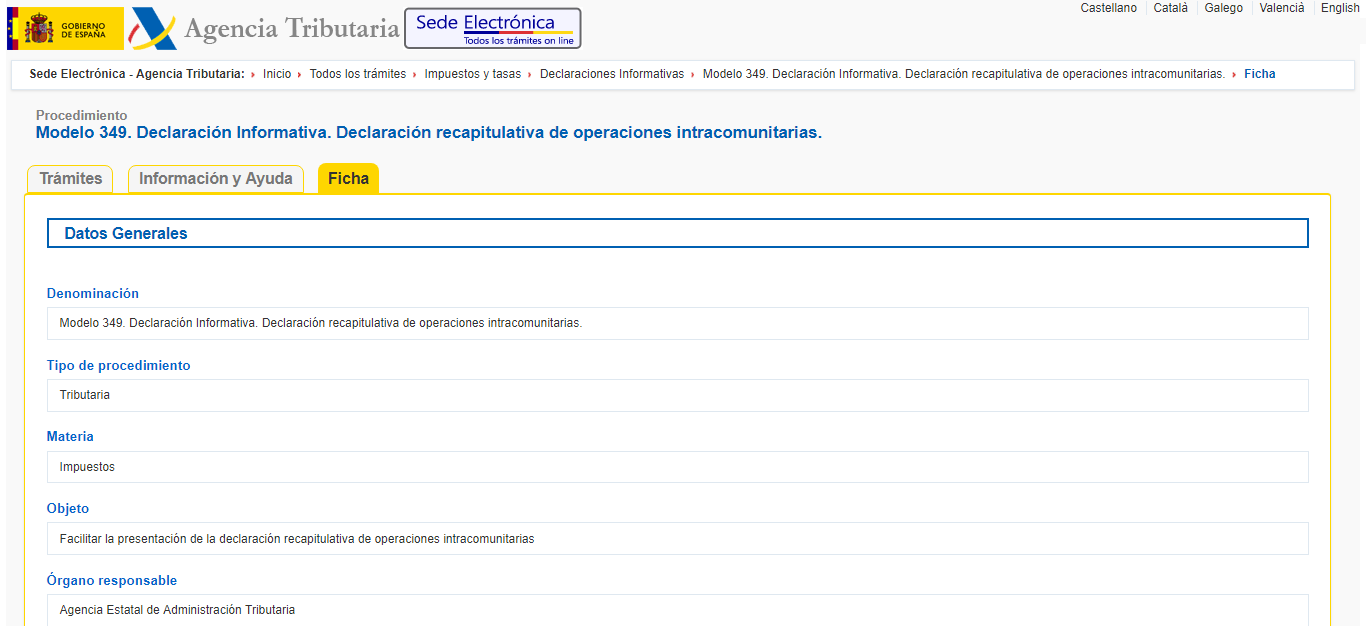Image resolution: width=1366 pixels, height=626 pixels.
Task: Choose the Valencià language link
Action: [x=1281, y=8]
